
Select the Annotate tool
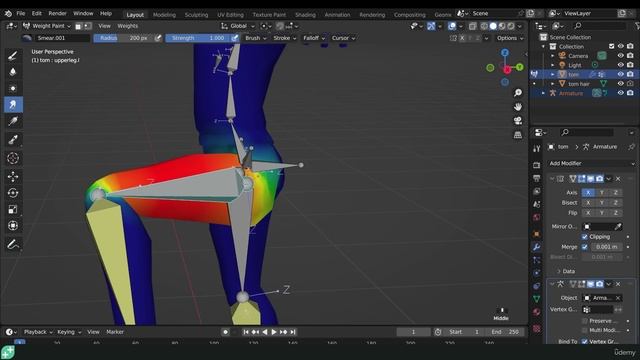13,244
